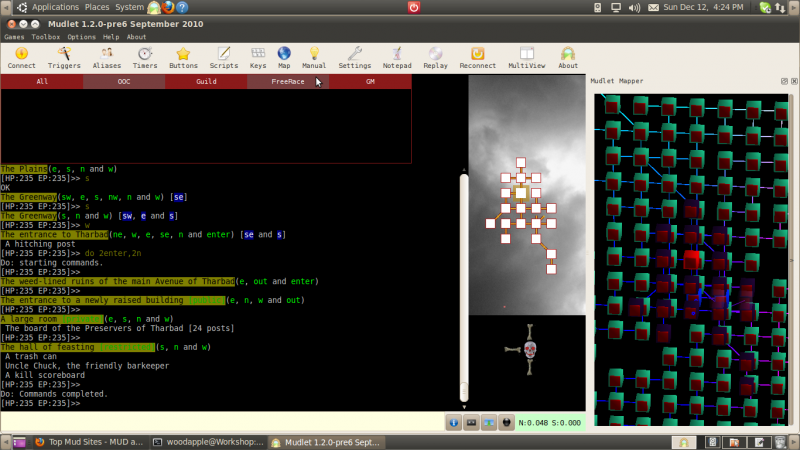Open Mudlet Settings

355,58
